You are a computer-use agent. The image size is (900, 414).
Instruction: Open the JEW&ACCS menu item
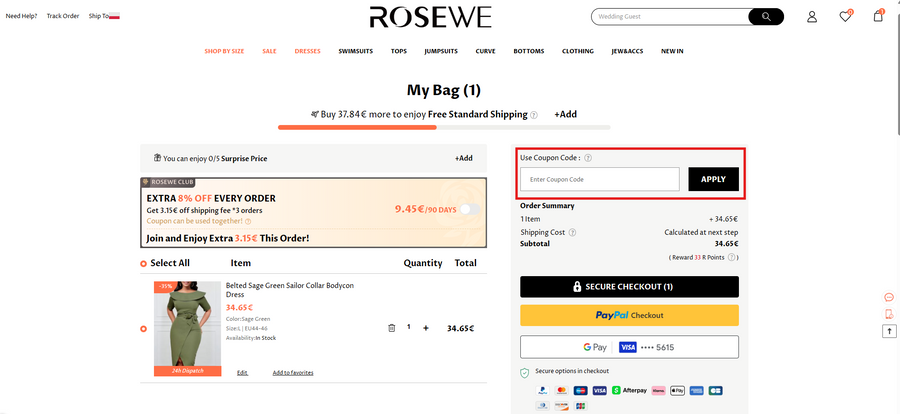pos(628,51)
